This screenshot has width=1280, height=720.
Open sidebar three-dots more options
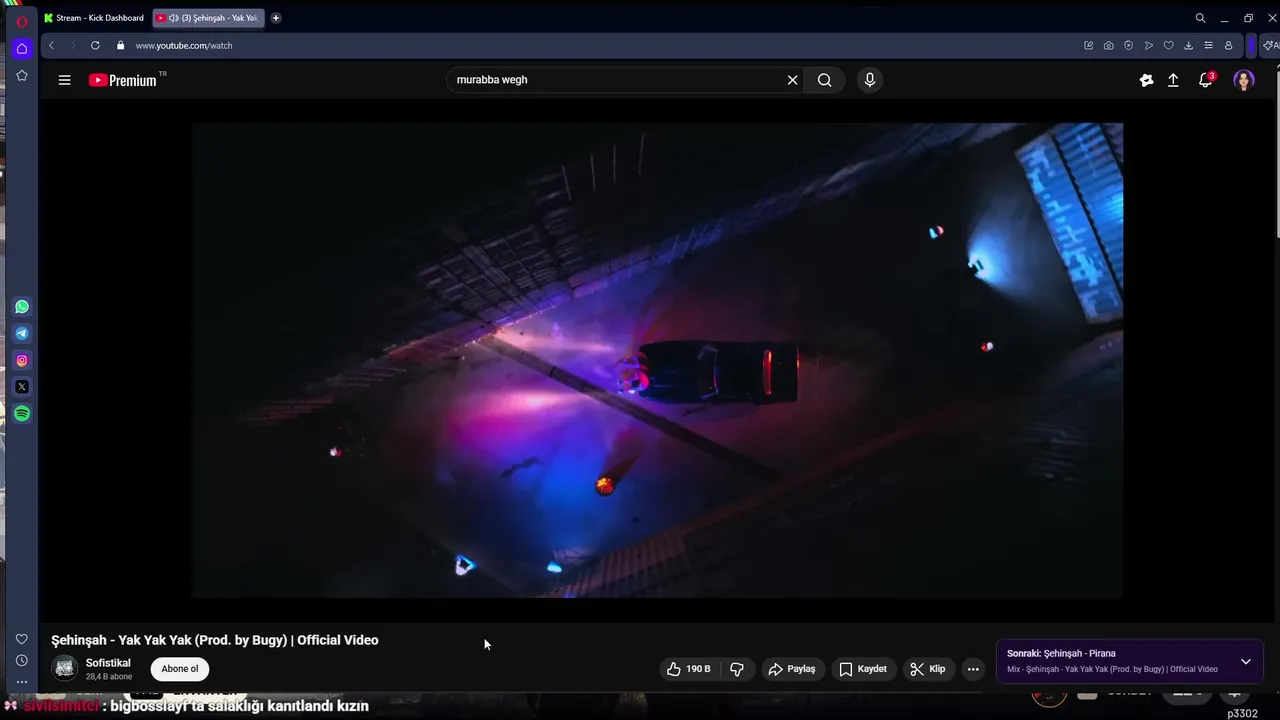coord(21,682)
